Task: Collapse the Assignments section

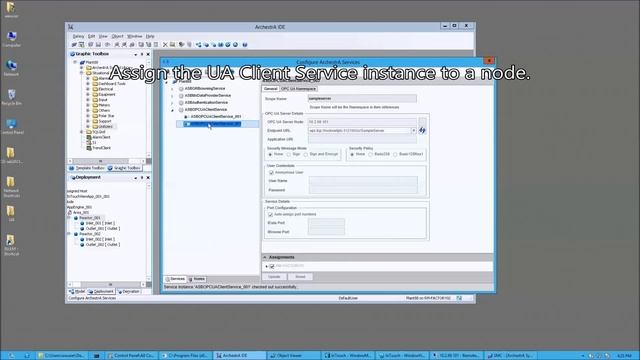Action: point(265,257)
